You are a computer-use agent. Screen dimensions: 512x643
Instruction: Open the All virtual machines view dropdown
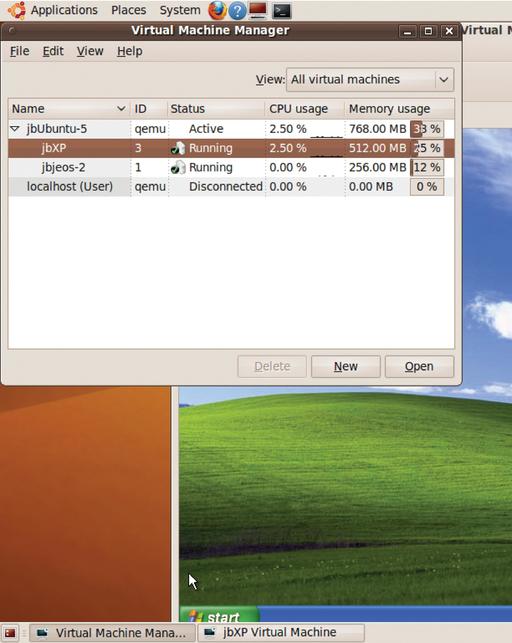tap(370, 80)
